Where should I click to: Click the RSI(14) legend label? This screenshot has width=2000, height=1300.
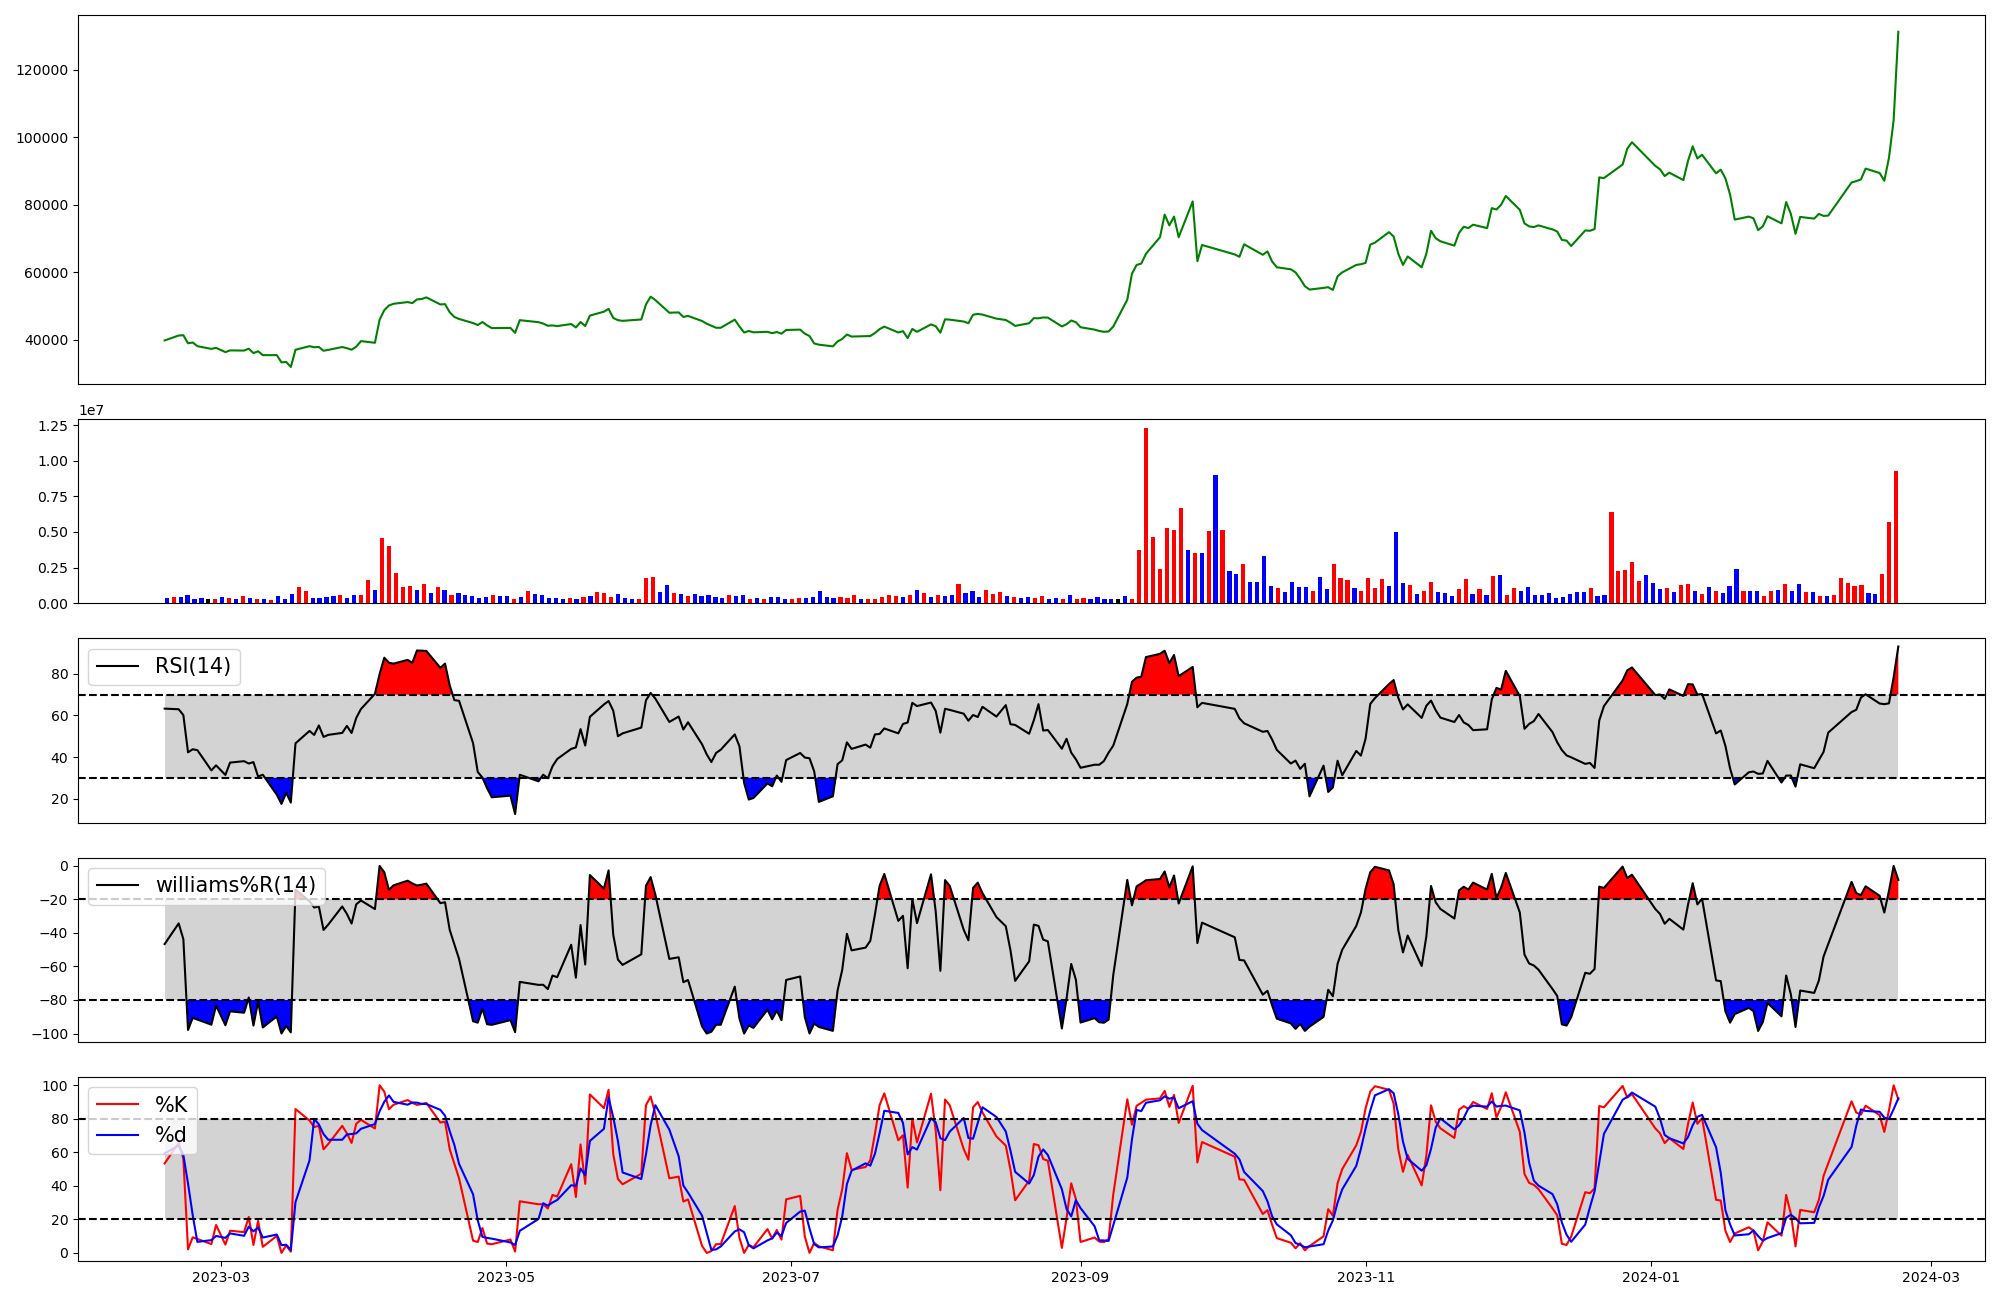point(192,666)
